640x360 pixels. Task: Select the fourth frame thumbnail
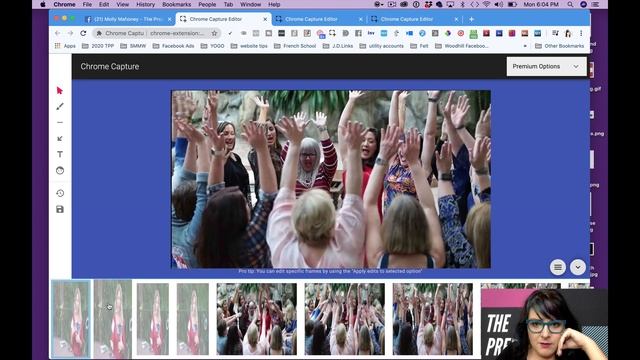pos(193,319)
